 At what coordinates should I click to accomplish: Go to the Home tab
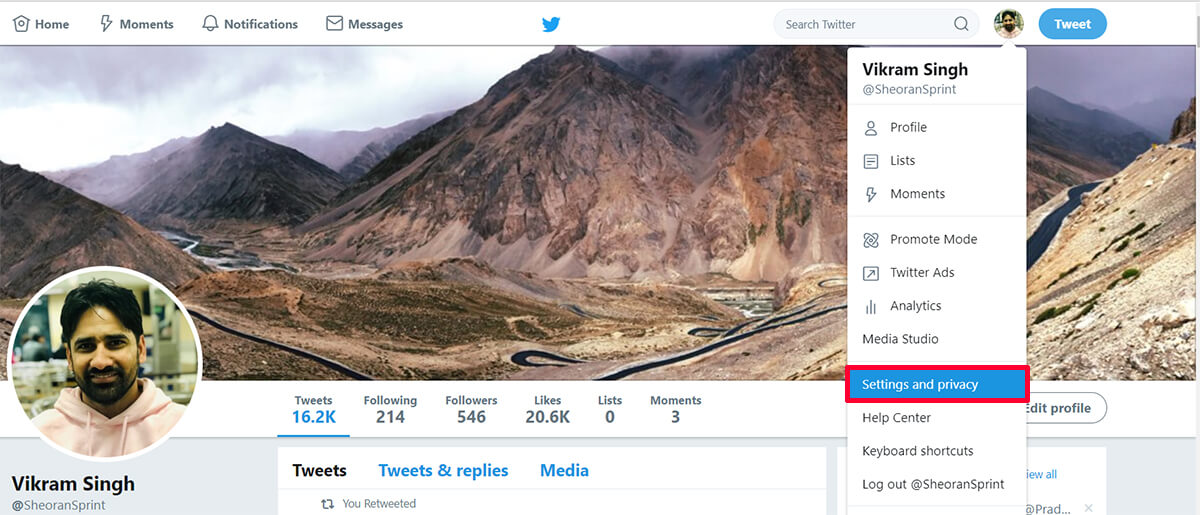pos(41,24)
